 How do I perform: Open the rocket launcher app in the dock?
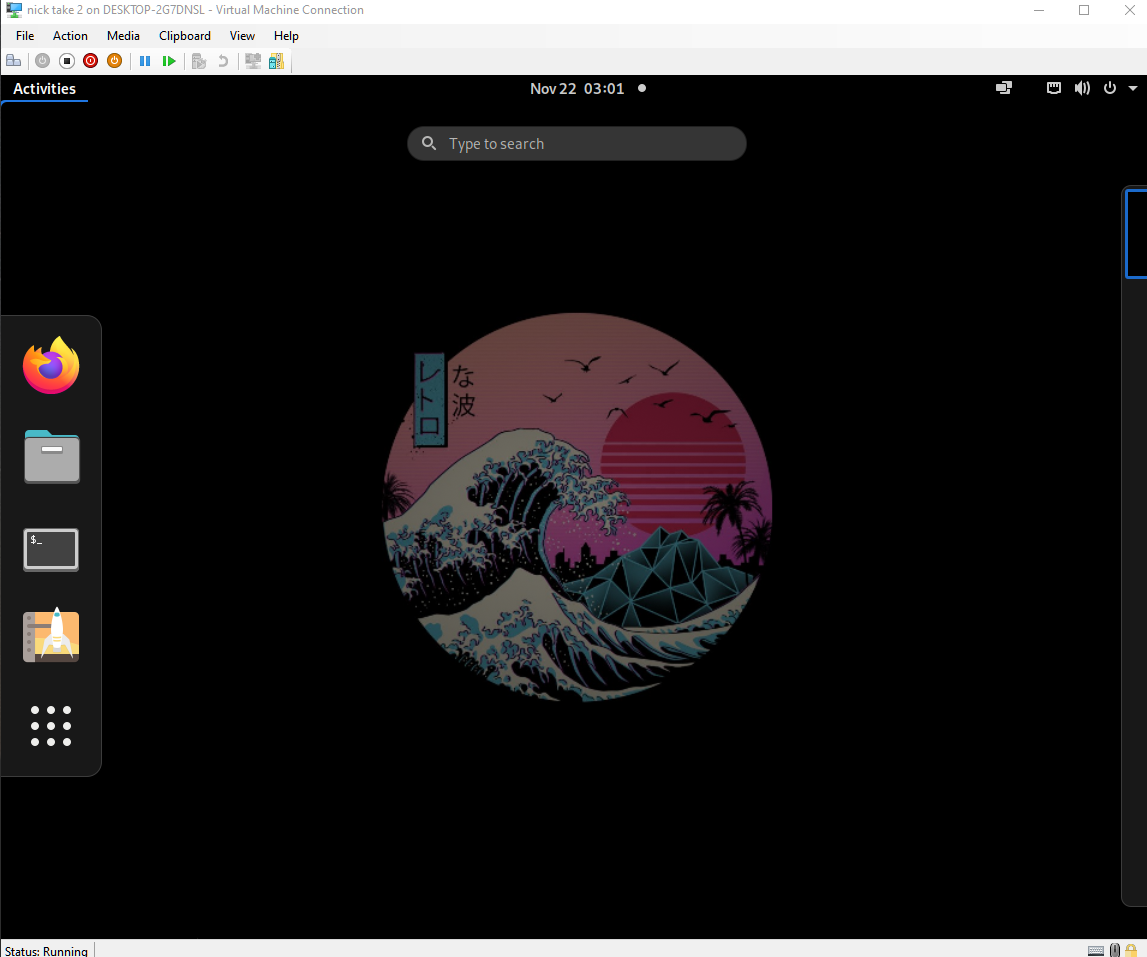coord(51,636)
